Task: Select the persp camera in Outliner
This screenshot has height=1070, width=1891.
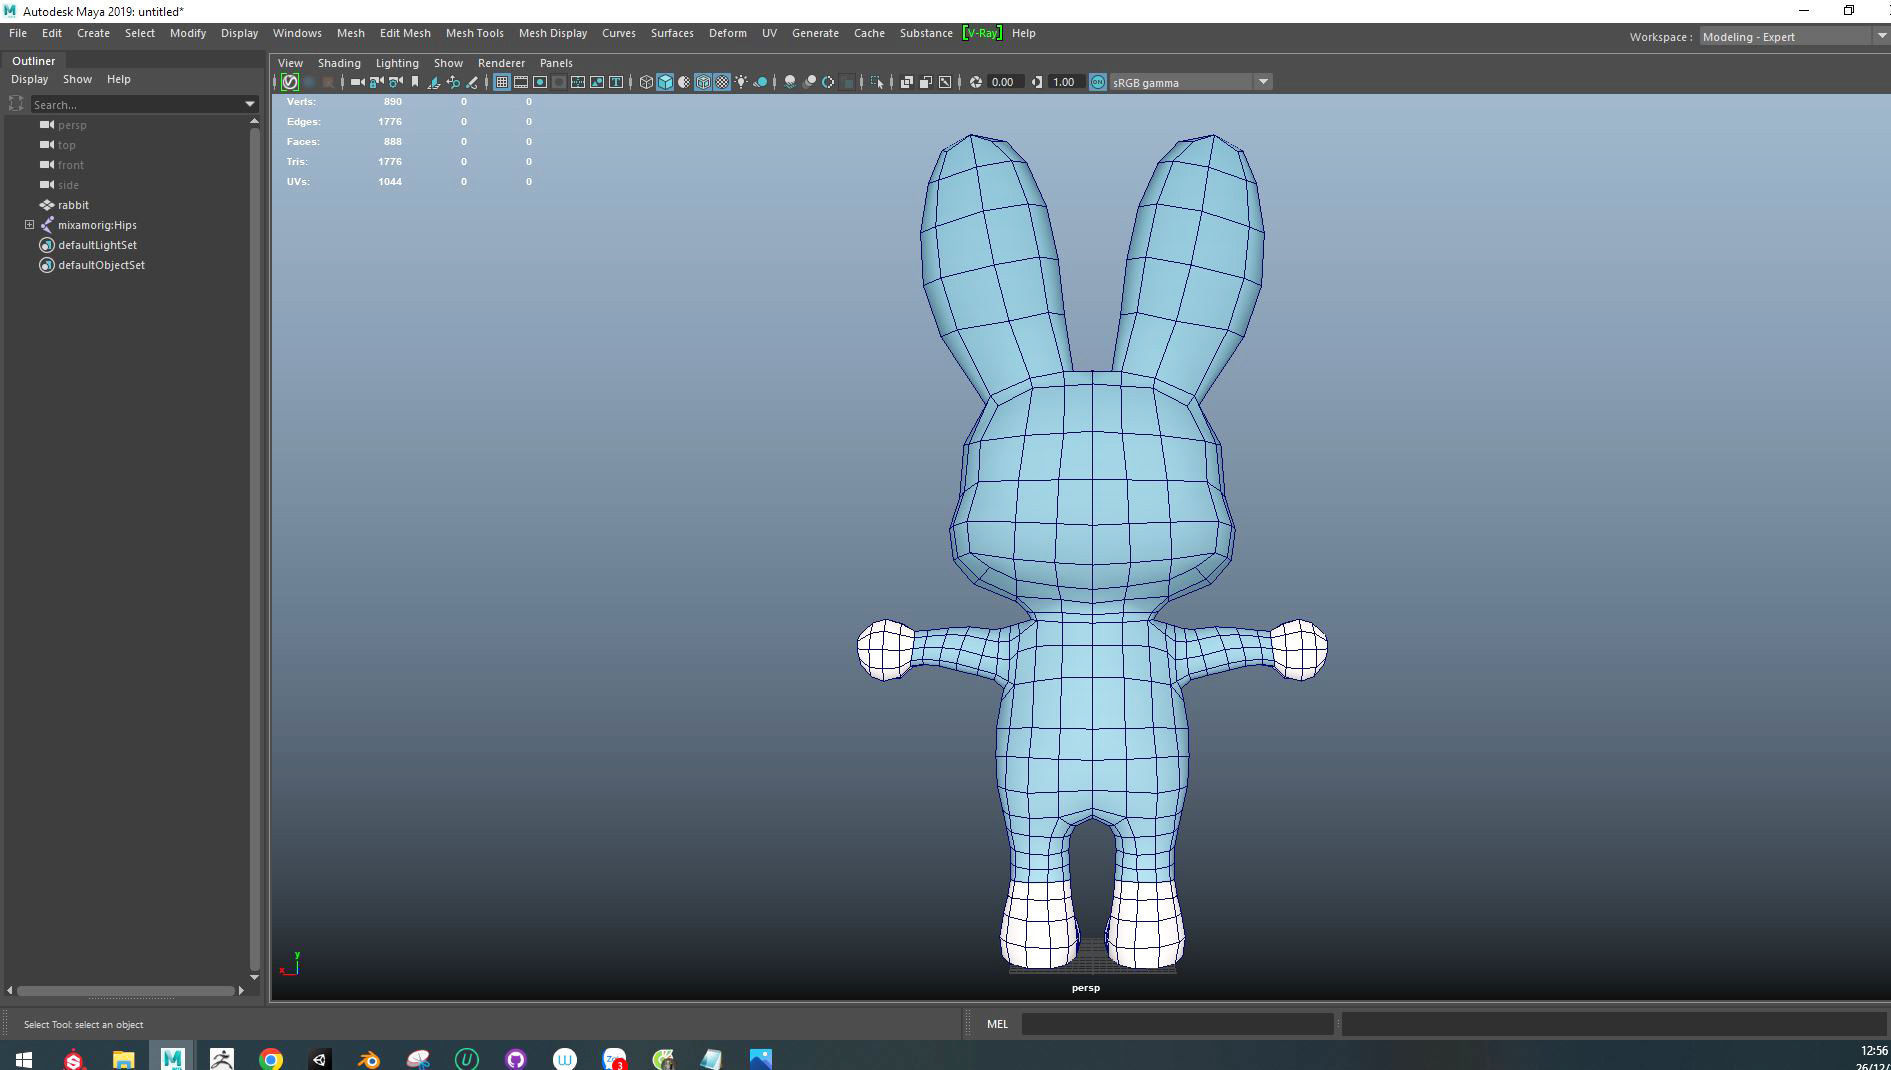Action: pyautogui.click(x=72, y=125)
